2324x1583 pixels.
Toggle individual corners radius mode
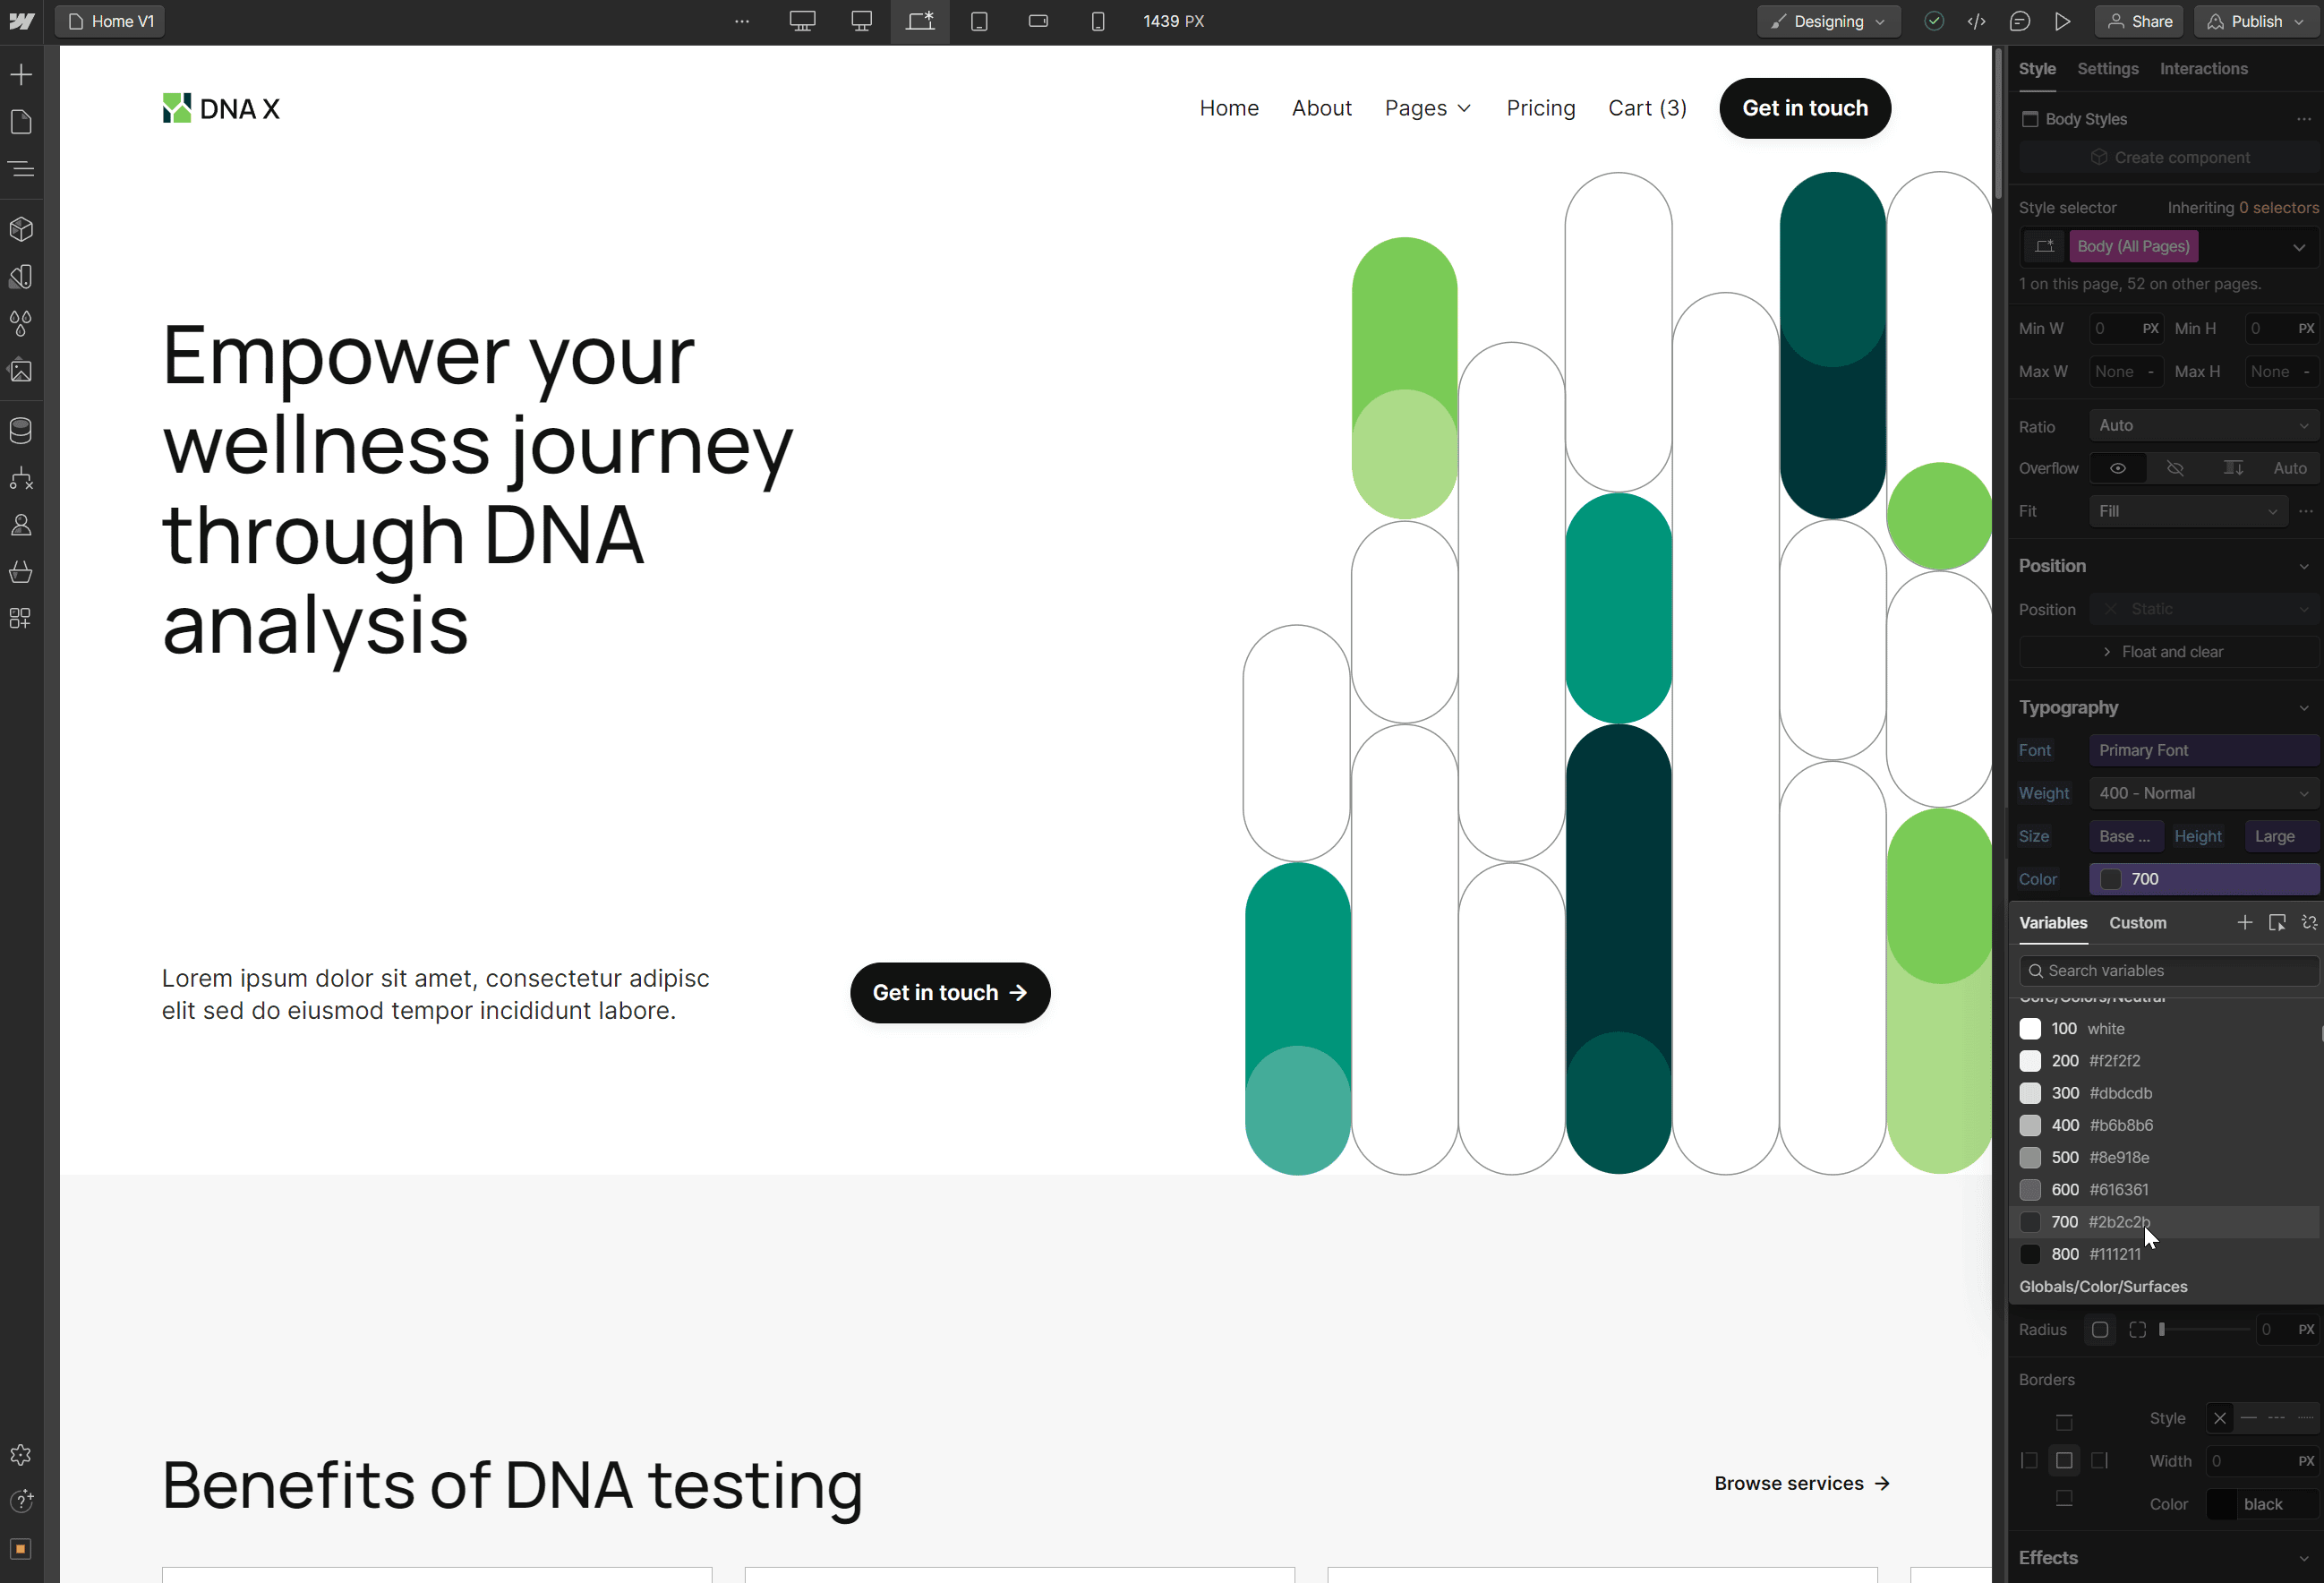click(2137, 1330)
